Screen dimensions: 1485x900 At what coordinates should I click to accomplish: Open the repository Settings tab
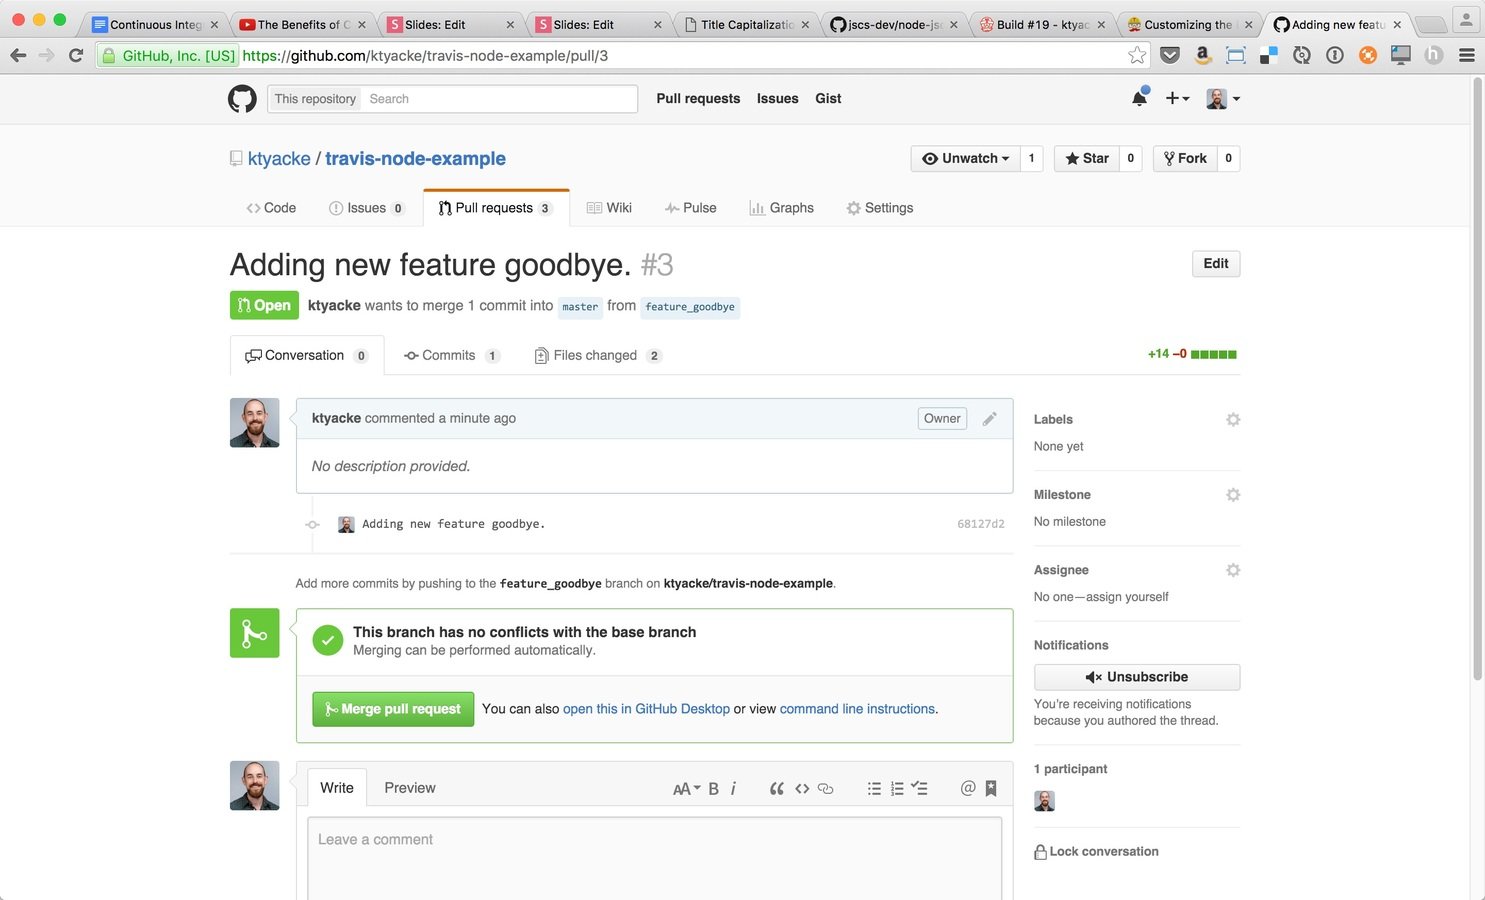pos(879,208)
